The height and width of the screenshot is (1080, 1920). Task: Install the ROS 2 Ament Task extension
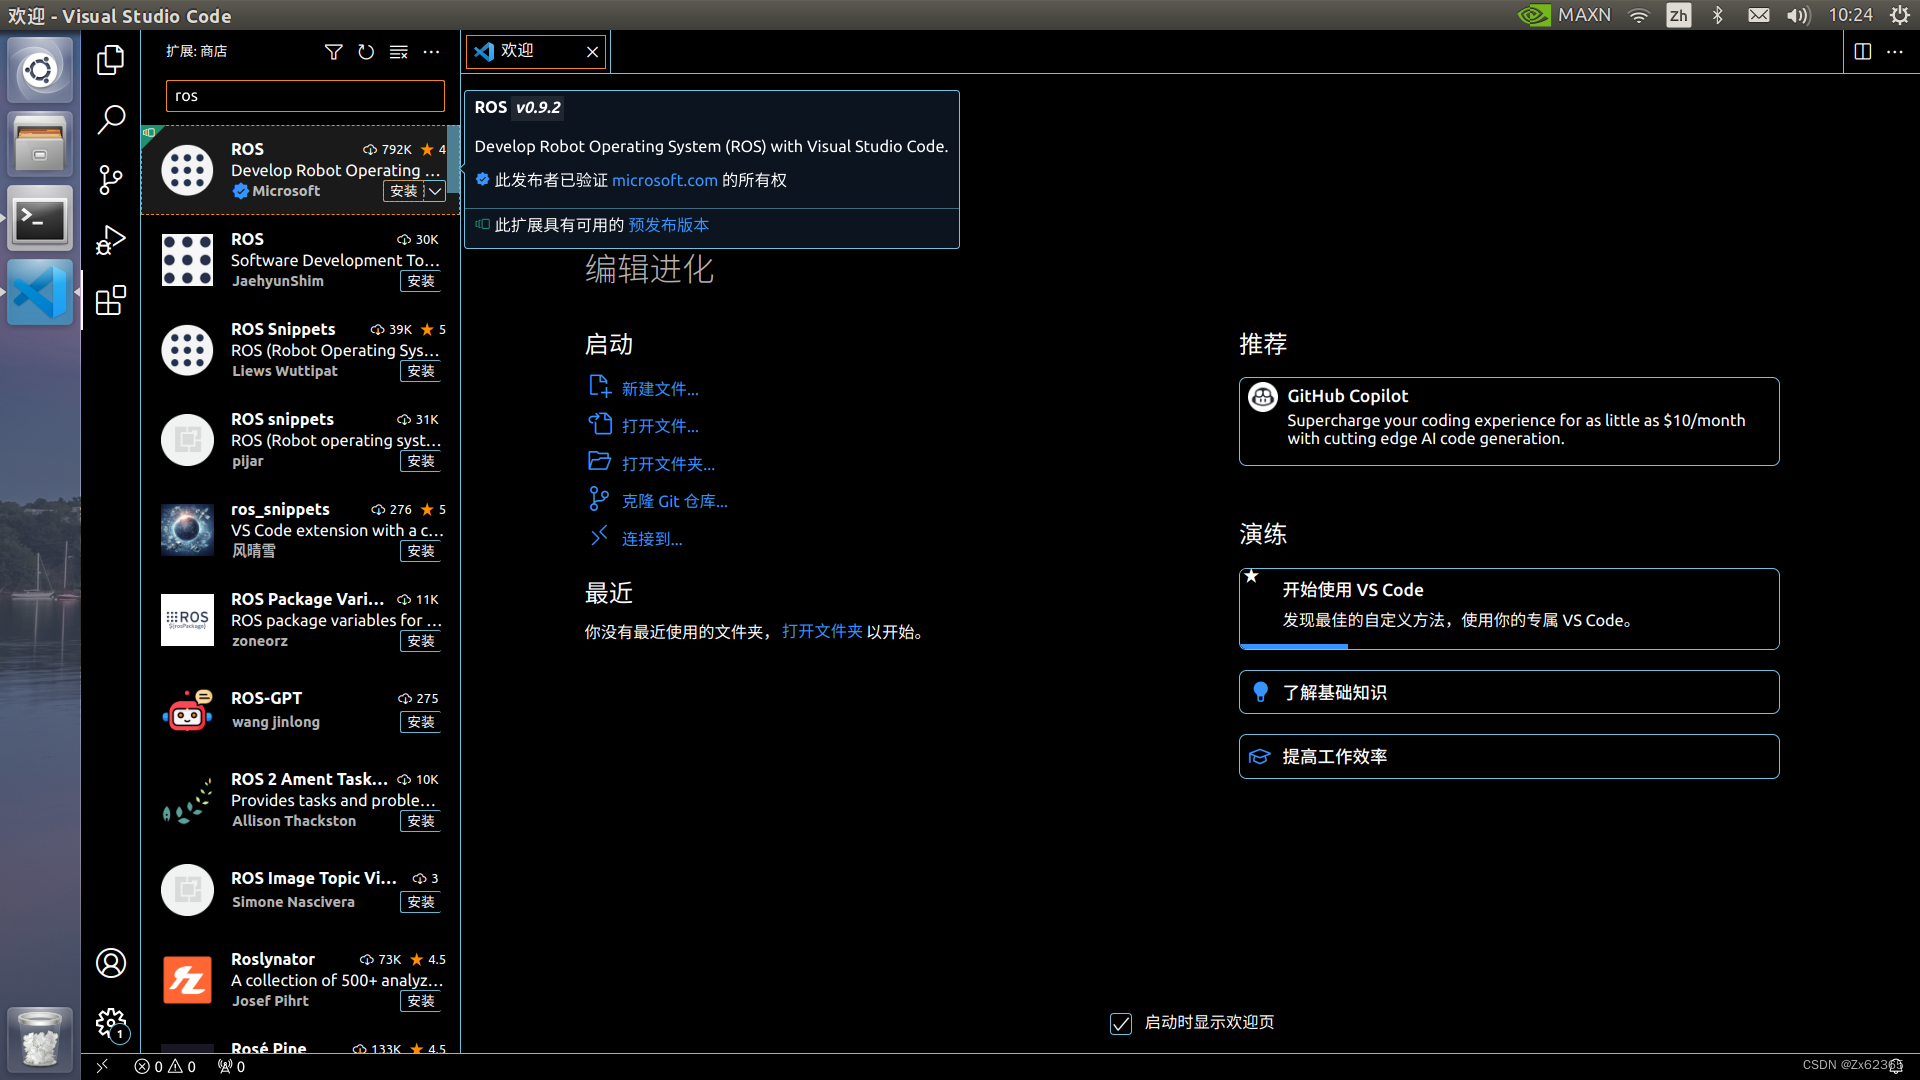[x=421, y=821]
